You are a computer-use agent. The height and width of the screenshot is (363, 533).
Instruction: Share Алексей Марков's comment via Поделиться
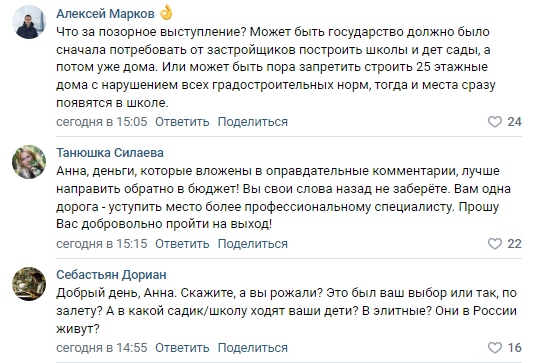253,122
